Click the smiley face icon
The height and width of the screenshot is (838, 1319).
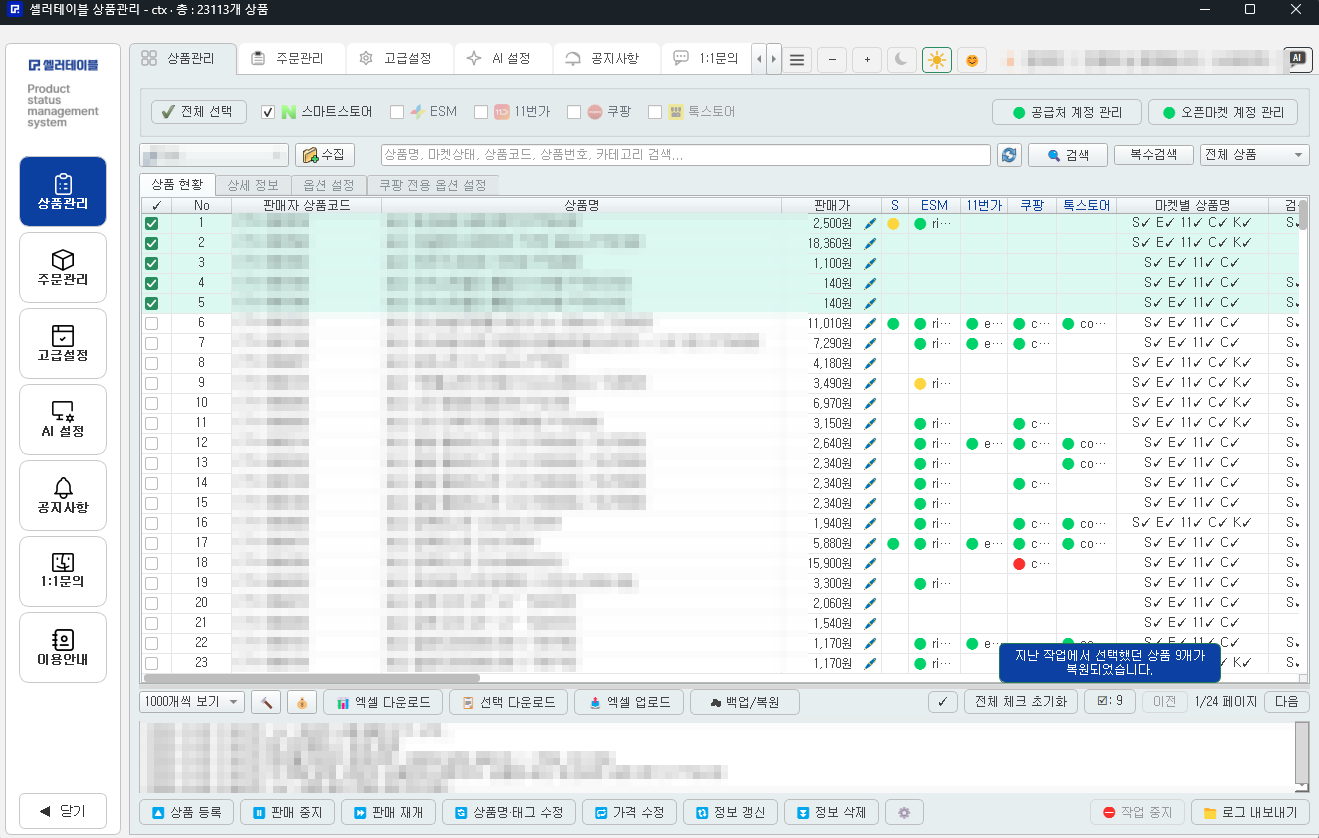click(971, 60)
